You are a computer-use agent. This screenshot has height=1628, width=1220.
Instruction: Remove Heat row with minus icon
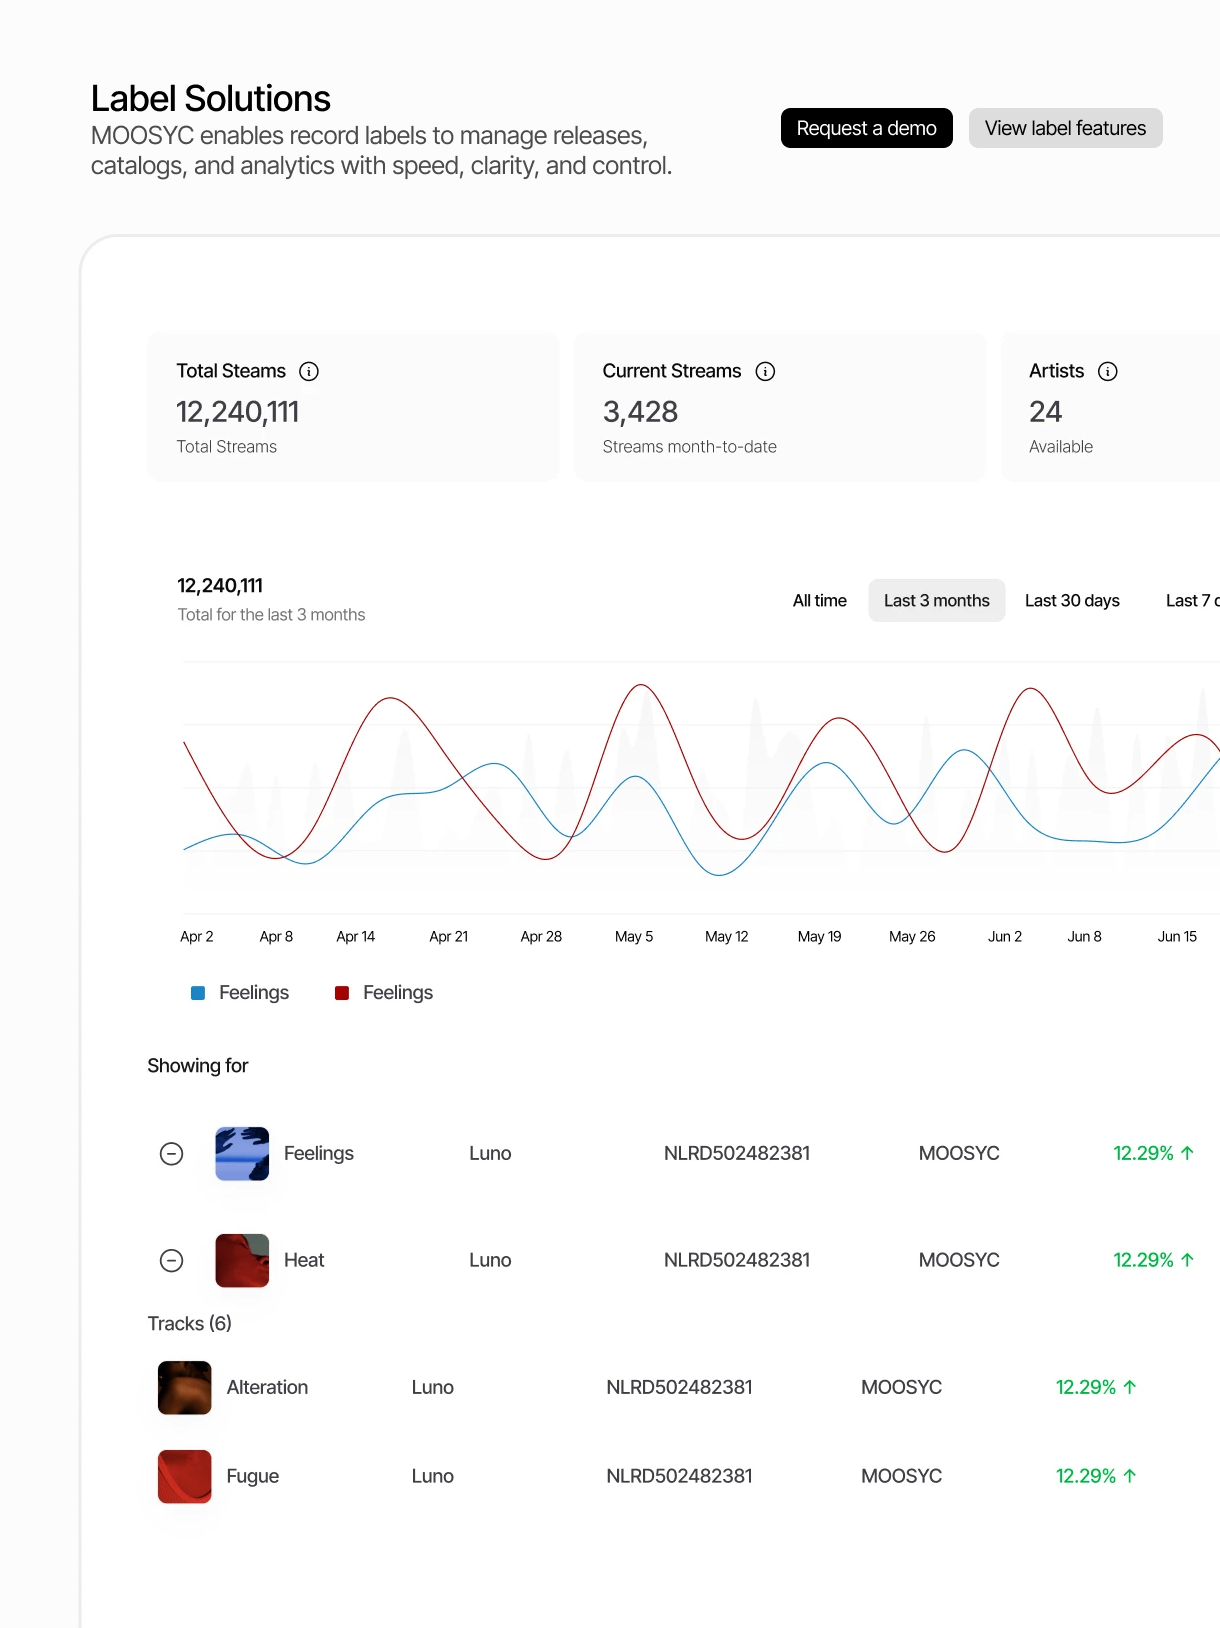point(172,1260)
